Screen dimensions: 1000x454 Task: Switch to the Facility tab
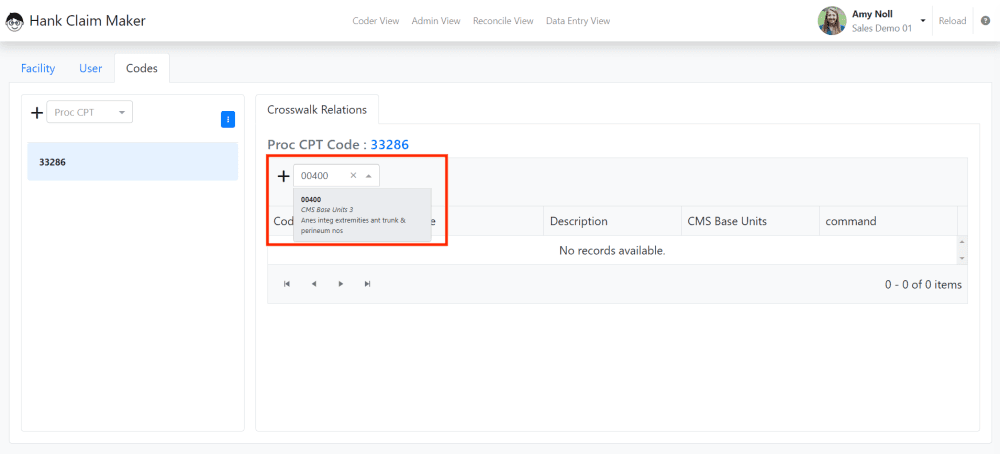click(x=38, y=68)
